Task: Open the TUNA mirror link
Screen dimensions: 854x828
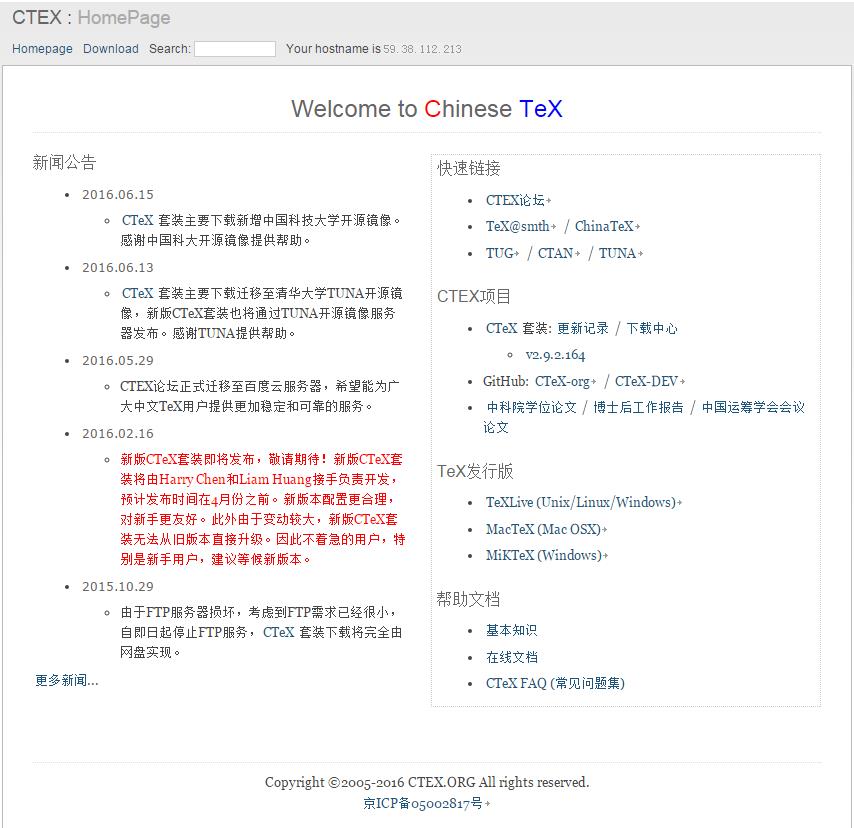Action: (x=621, y=253)
